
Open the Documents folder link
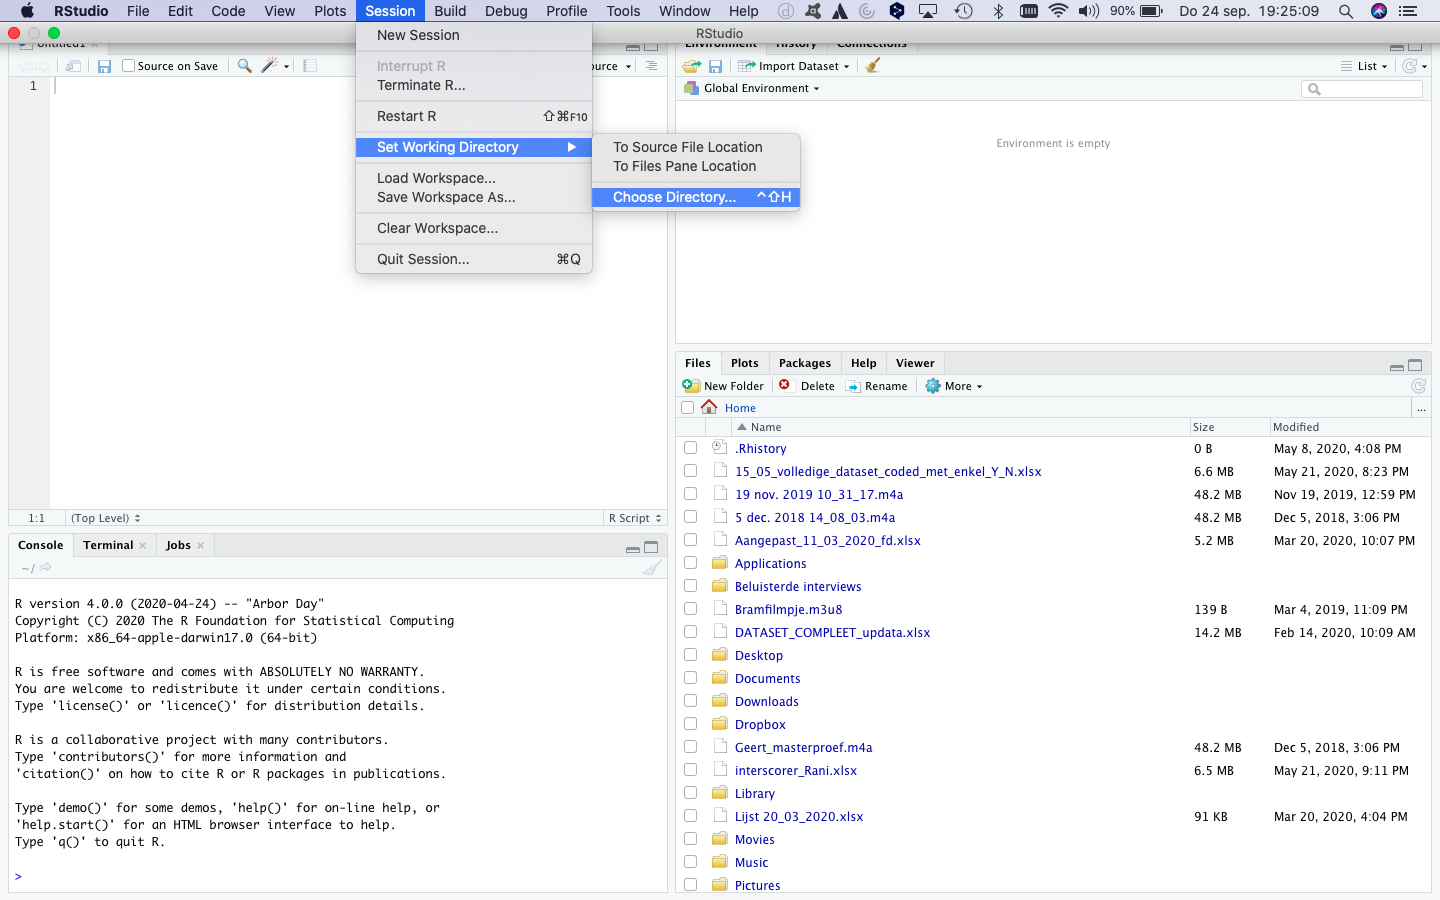click(767, 678)
